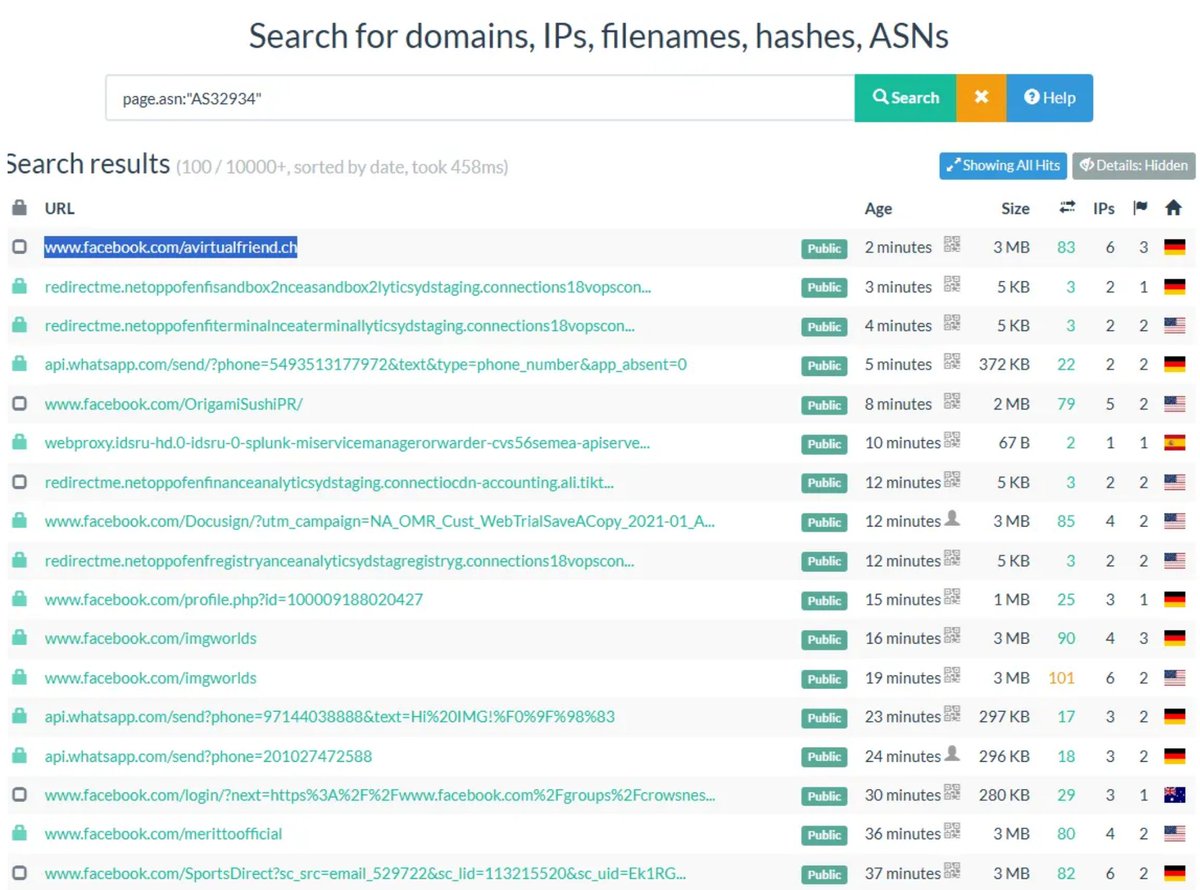Click the URL column header
The height and width of the screenshot is (890, 1200).
(x=59, y=208)
